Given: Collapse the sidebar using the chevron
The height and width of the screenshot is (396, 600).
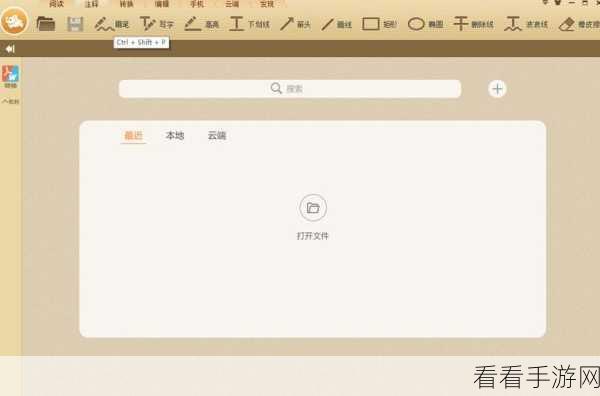Looking at the screenshot, I should (10, 101).
